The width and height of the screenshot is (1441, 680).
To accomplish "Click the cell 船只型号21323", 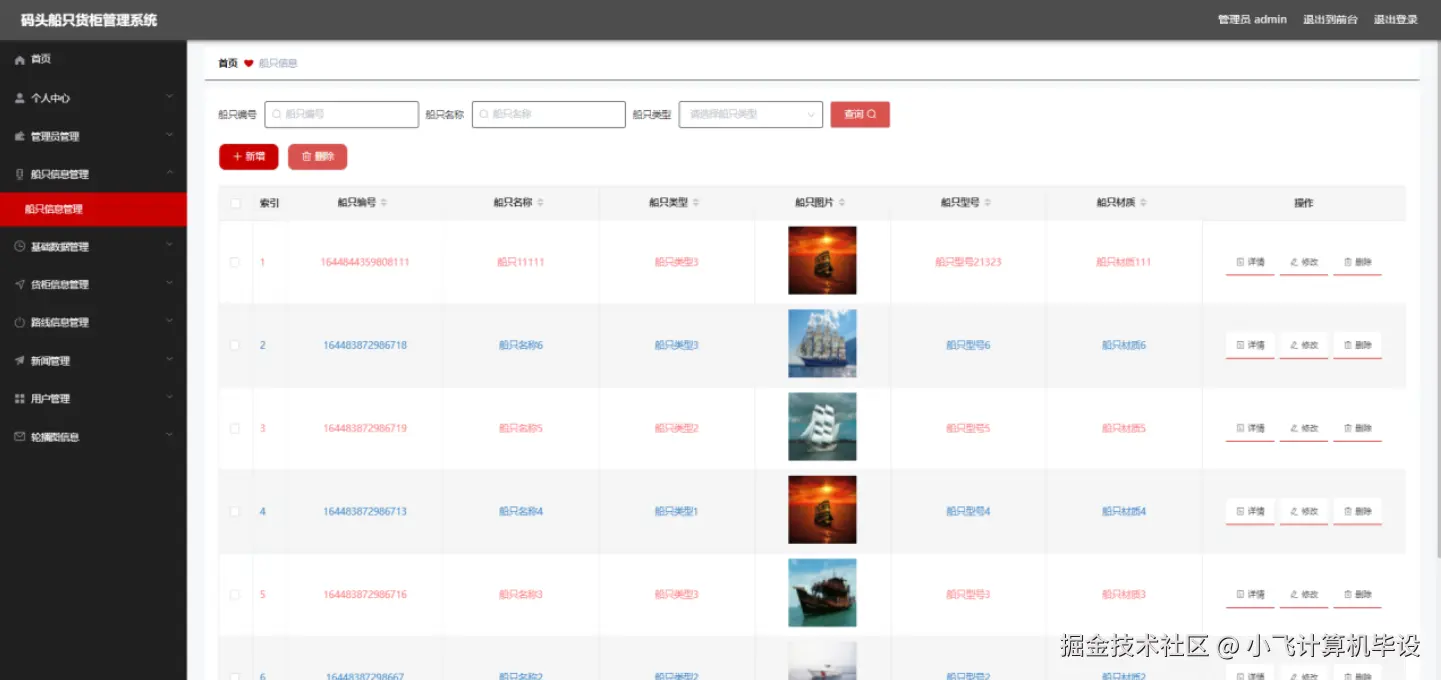I will pyautogui.click(x=968, y=262).
